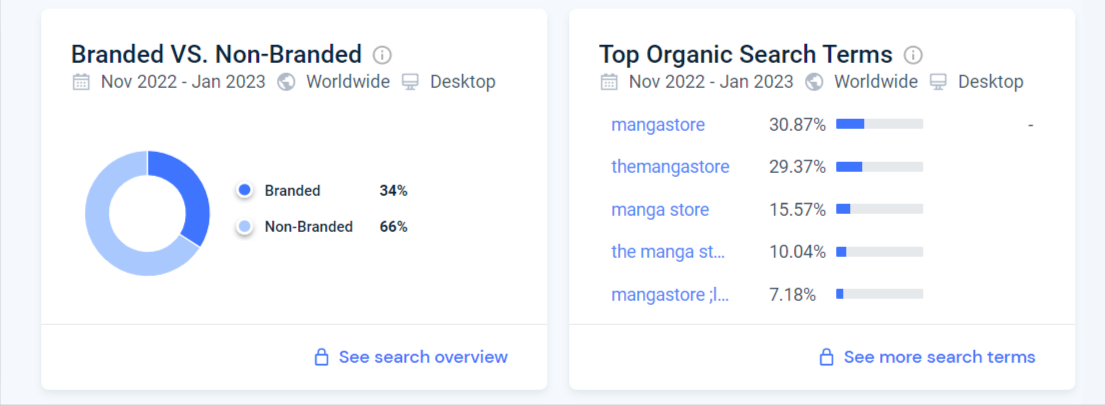Click lock icon next to See search overview
The image size is (1105, 405).
point(321,357)
